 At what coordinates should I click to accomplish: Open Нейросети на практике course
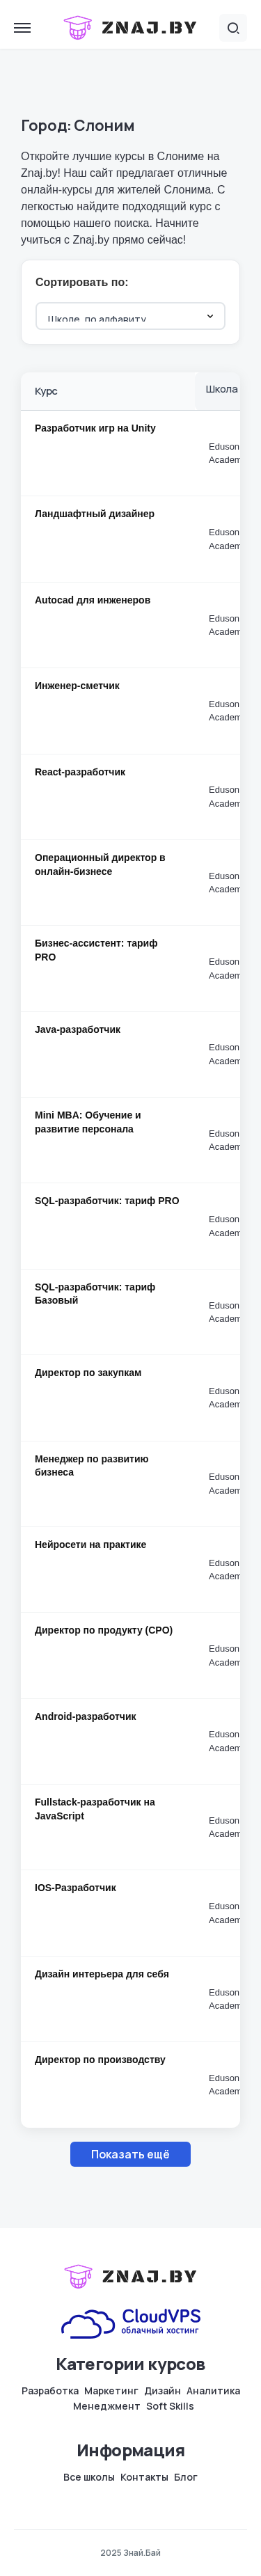pyautogui.click(x=90, y=1544)
